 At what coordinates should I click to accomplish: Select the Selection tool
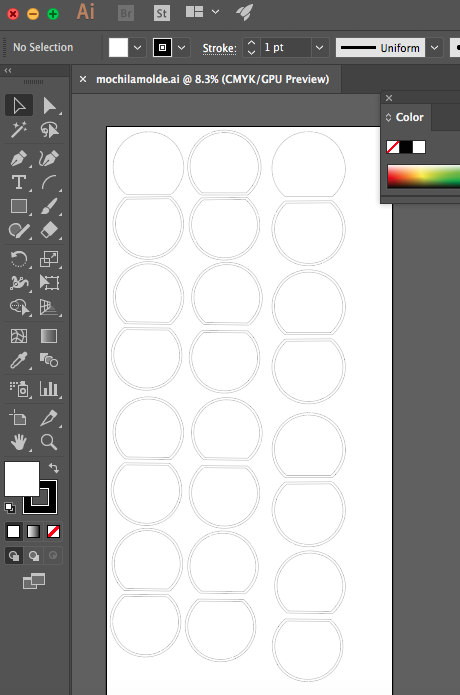pyautogui.click(x=19, y=105)
